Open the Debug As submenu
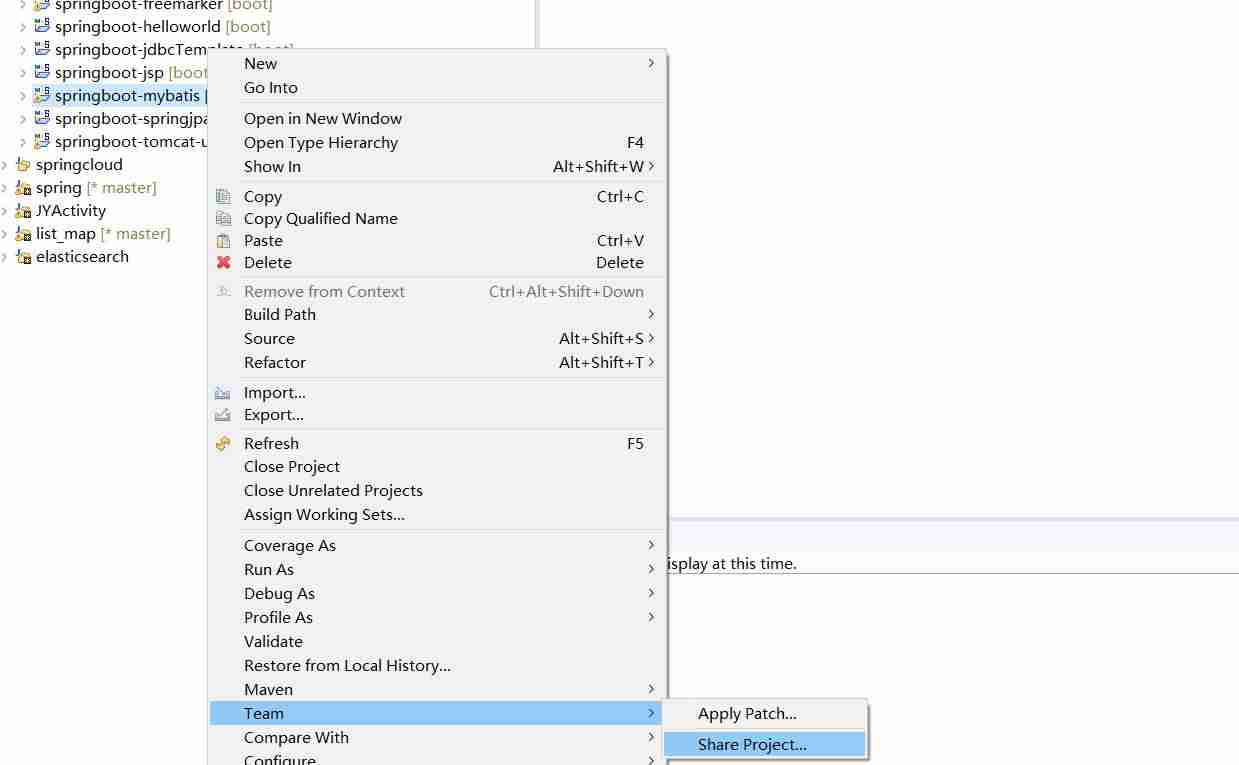 click(438, 593)
